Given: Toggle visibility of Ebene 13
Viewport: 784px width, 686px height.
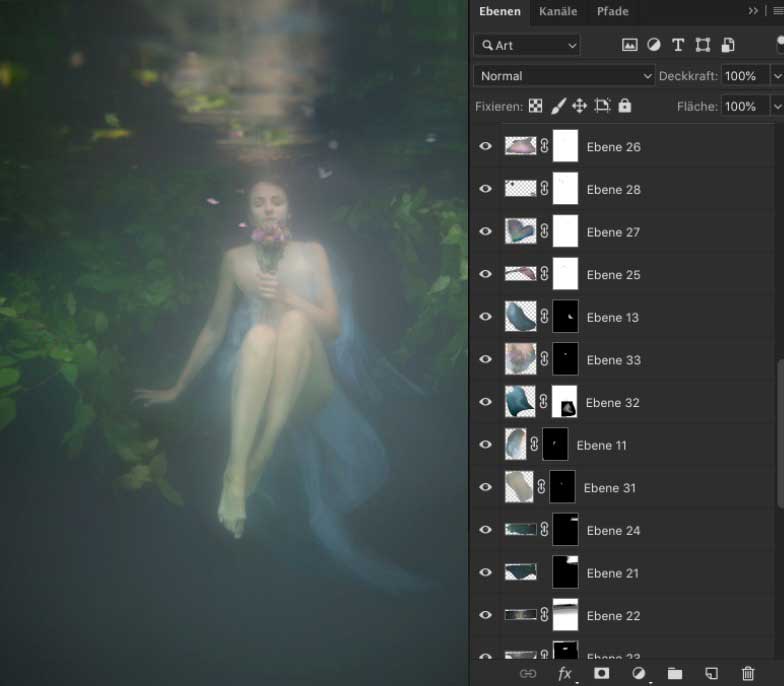Looking at the screenshot, I should 486,317.
